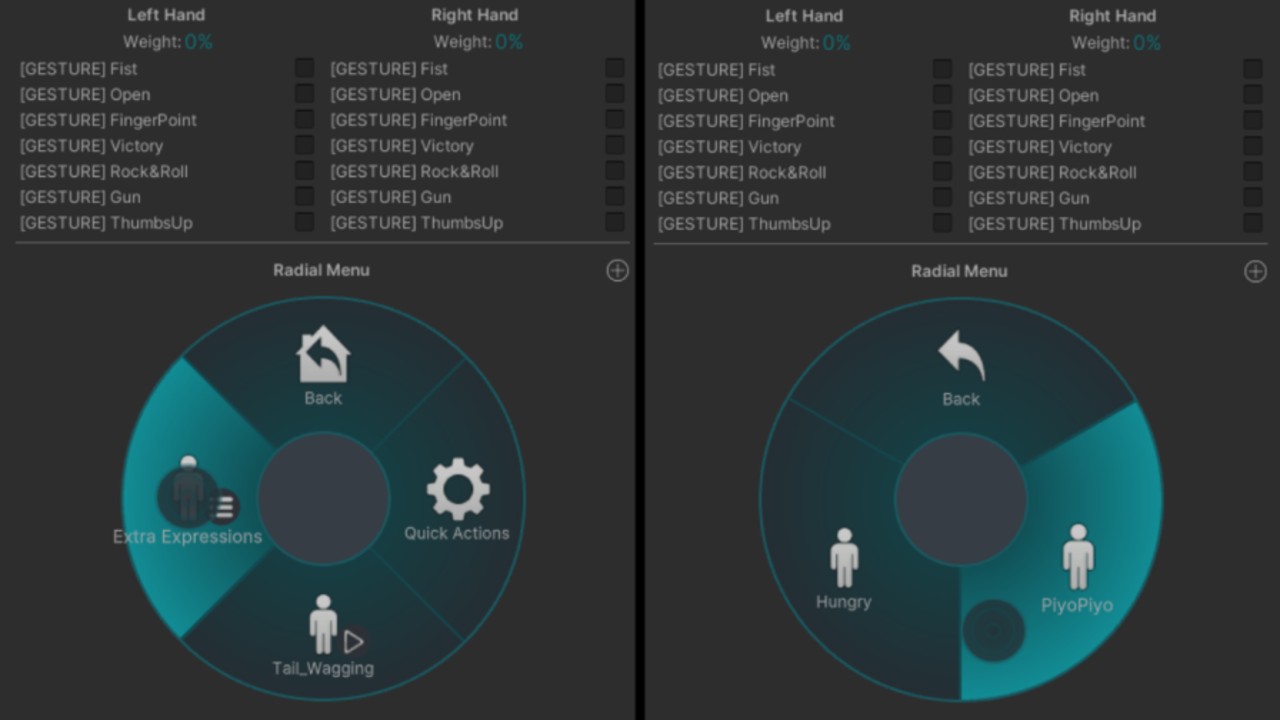Open Quick Actions gear icon
The image size is (1280, 720).
coord(458,490)
